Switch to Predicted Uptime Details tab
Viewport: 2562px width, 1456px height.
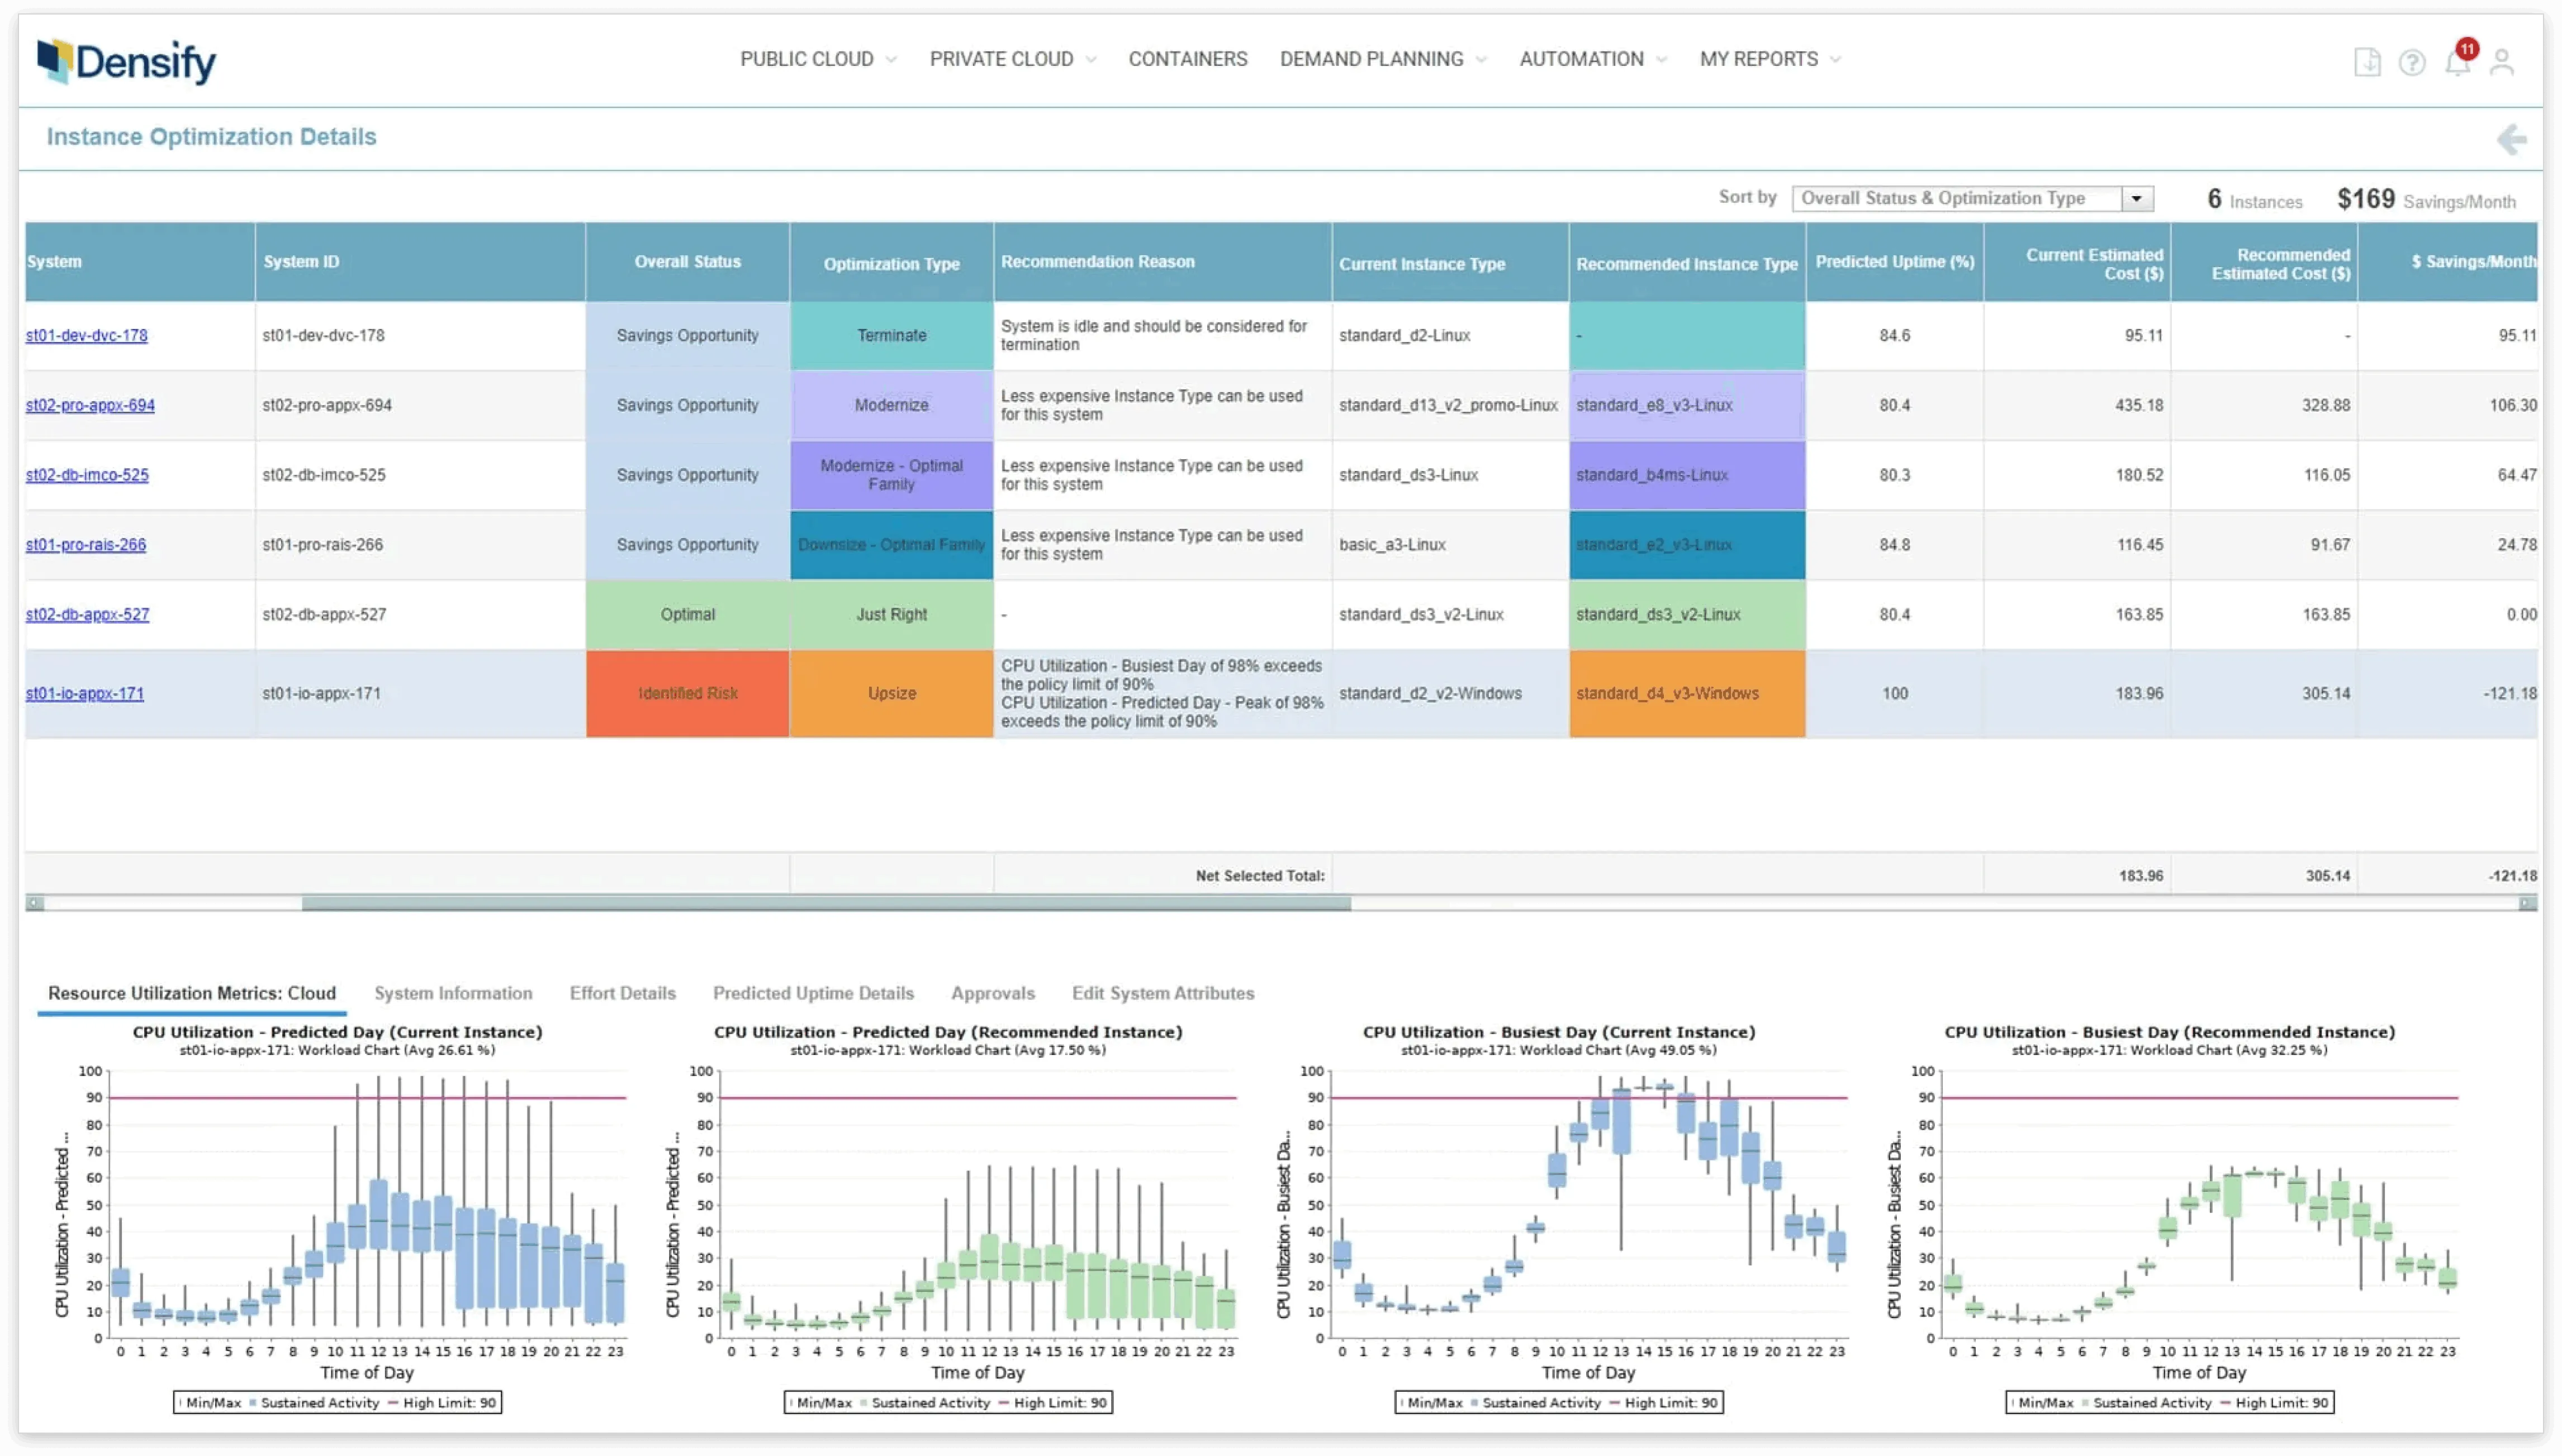[x=813, y=993]
